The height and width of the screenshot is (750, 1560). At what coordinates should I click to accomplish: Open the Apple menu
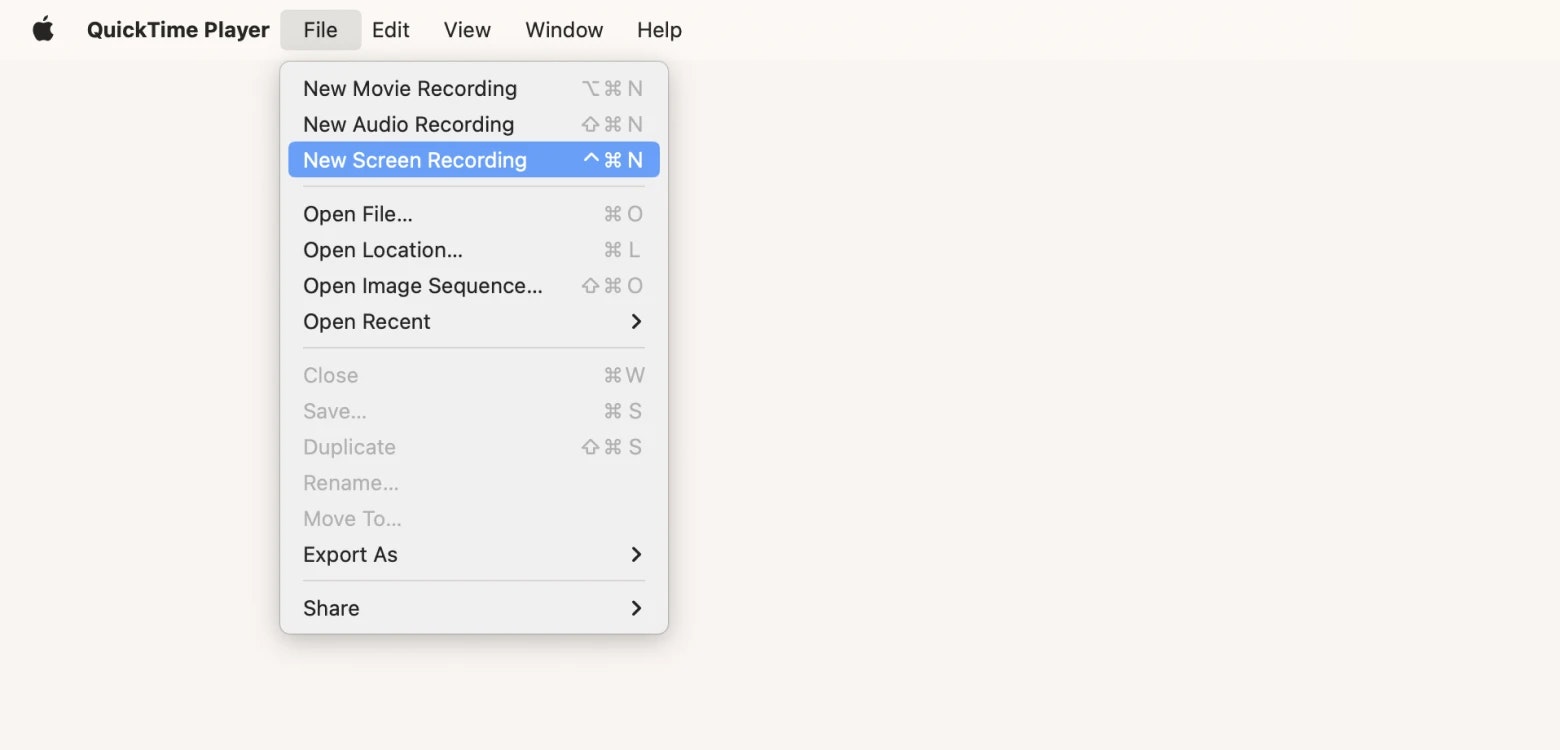pos(43,30)
